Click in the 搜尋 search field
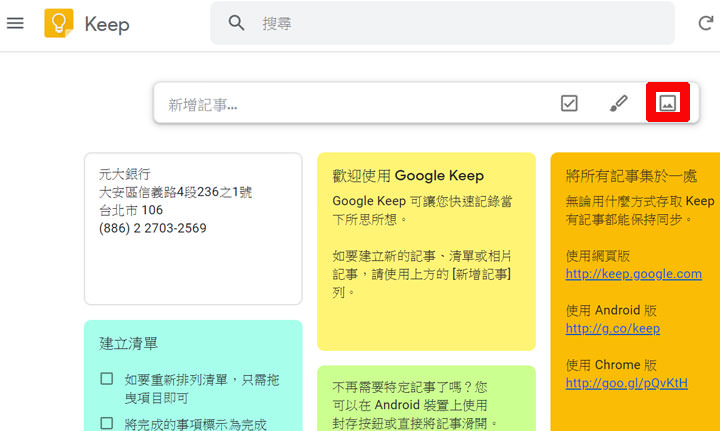The image size is (720, 431). pos(442,23)
